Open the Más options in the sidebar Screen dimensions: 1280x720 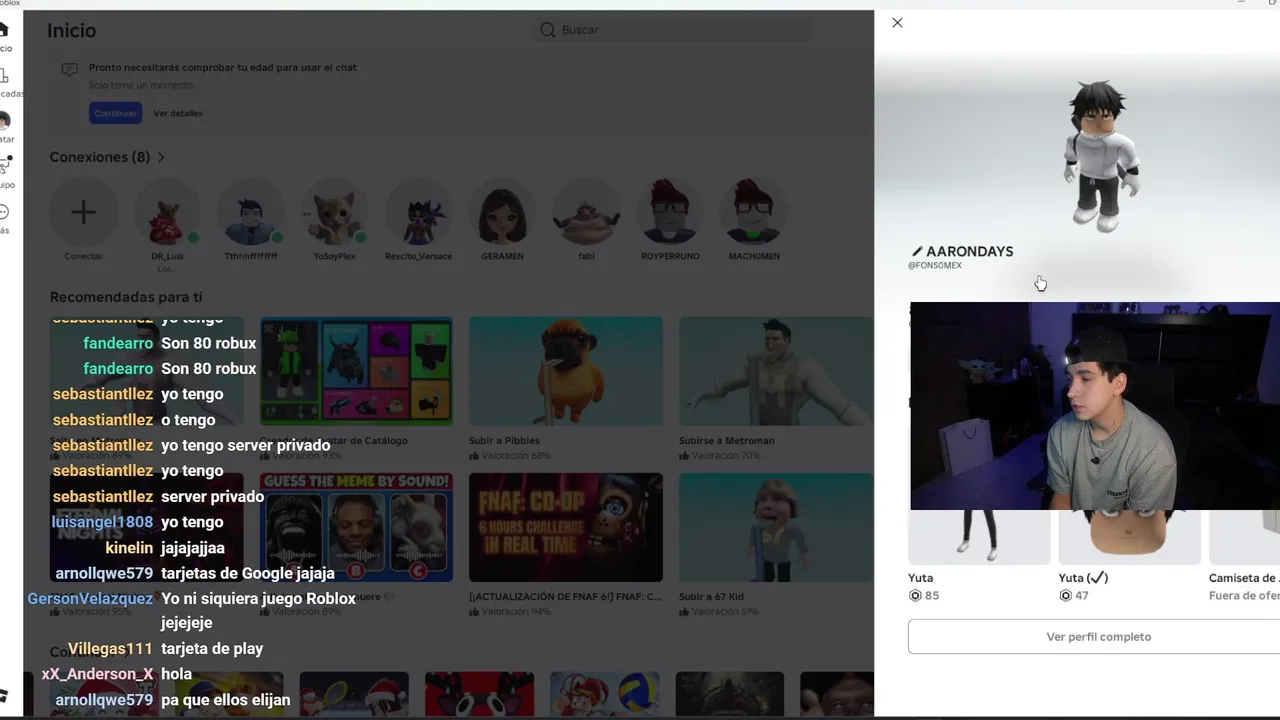pos(4,217)
